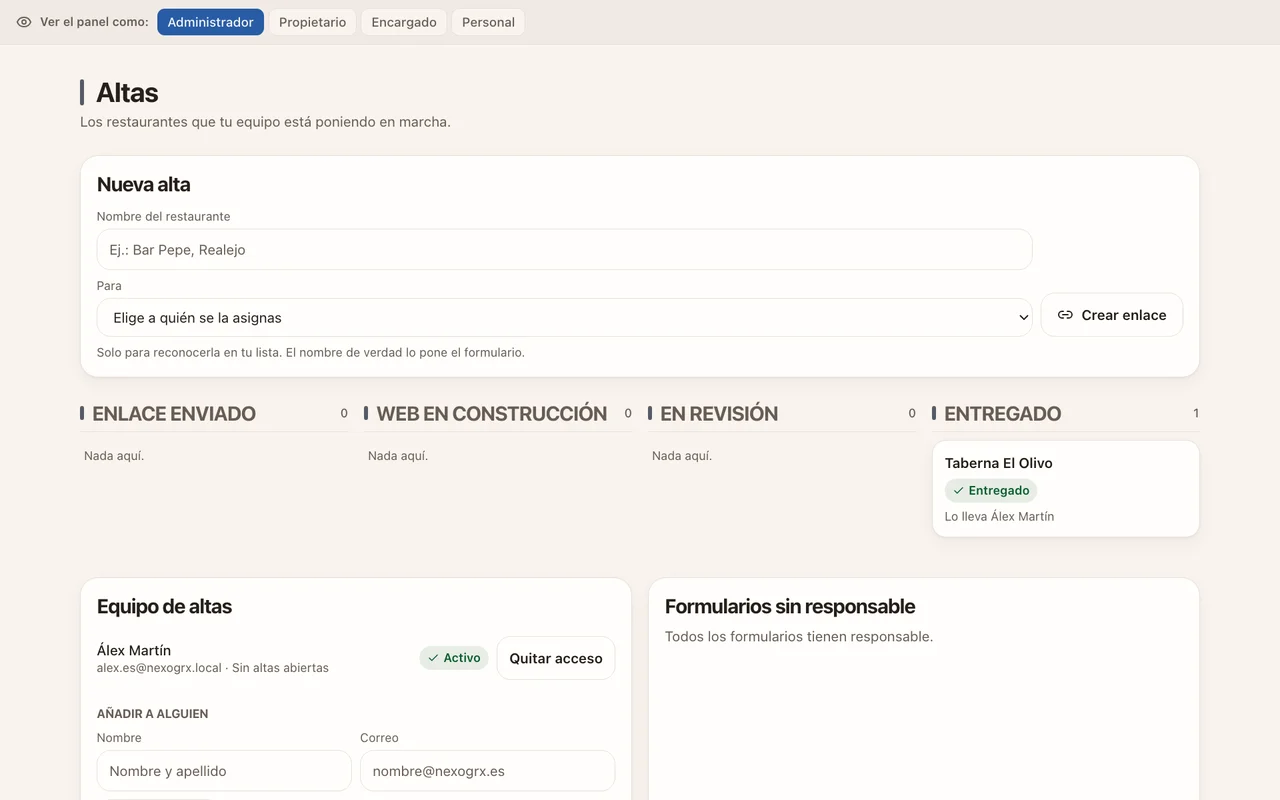
Task: Click the checkmark icon in the Entregado badge
Action: [958, 491]
